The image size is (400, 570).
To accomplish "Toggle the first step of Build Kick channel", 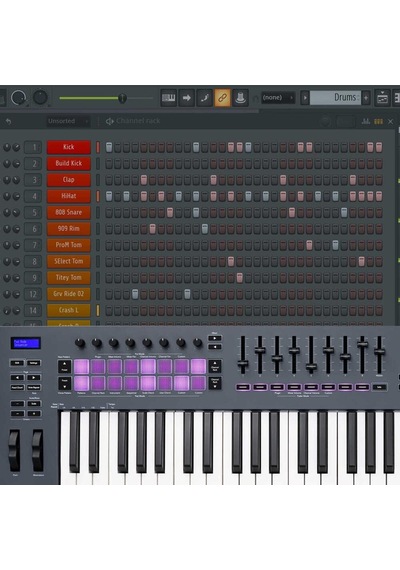I will coord(109,164).
